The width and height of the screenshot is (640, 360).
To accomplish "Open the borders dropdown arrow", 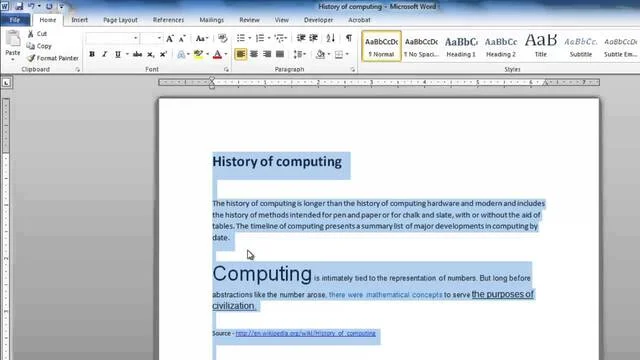I will (347, 54).
